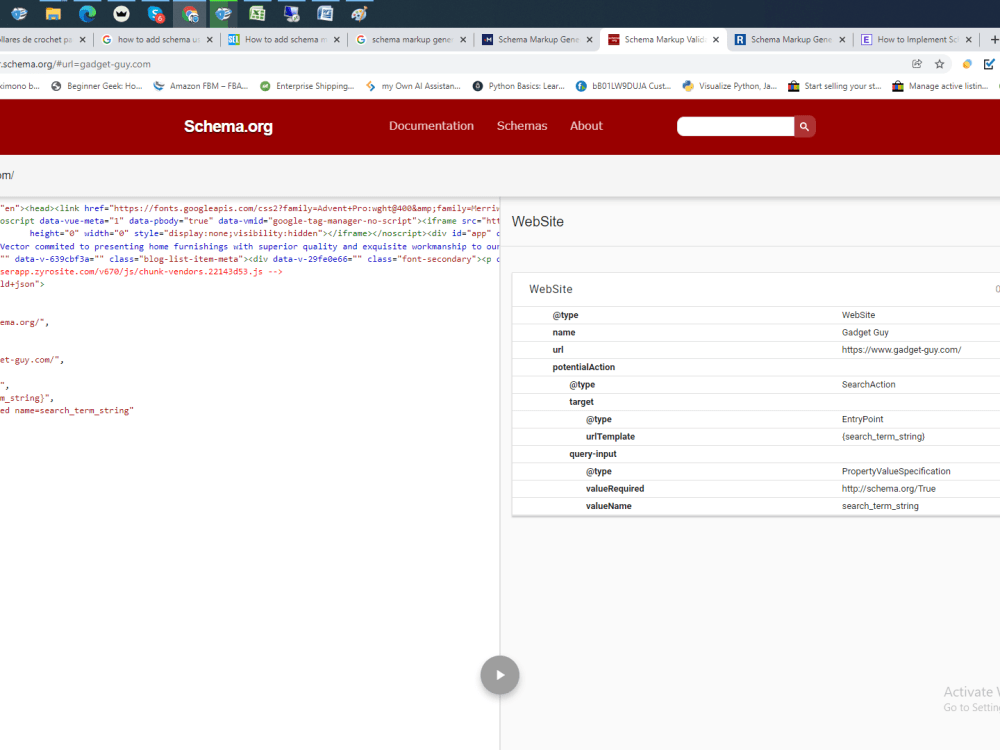Launch Microsoft Word from the taskbar
The image size is (1000, 750).
[325, 14]
